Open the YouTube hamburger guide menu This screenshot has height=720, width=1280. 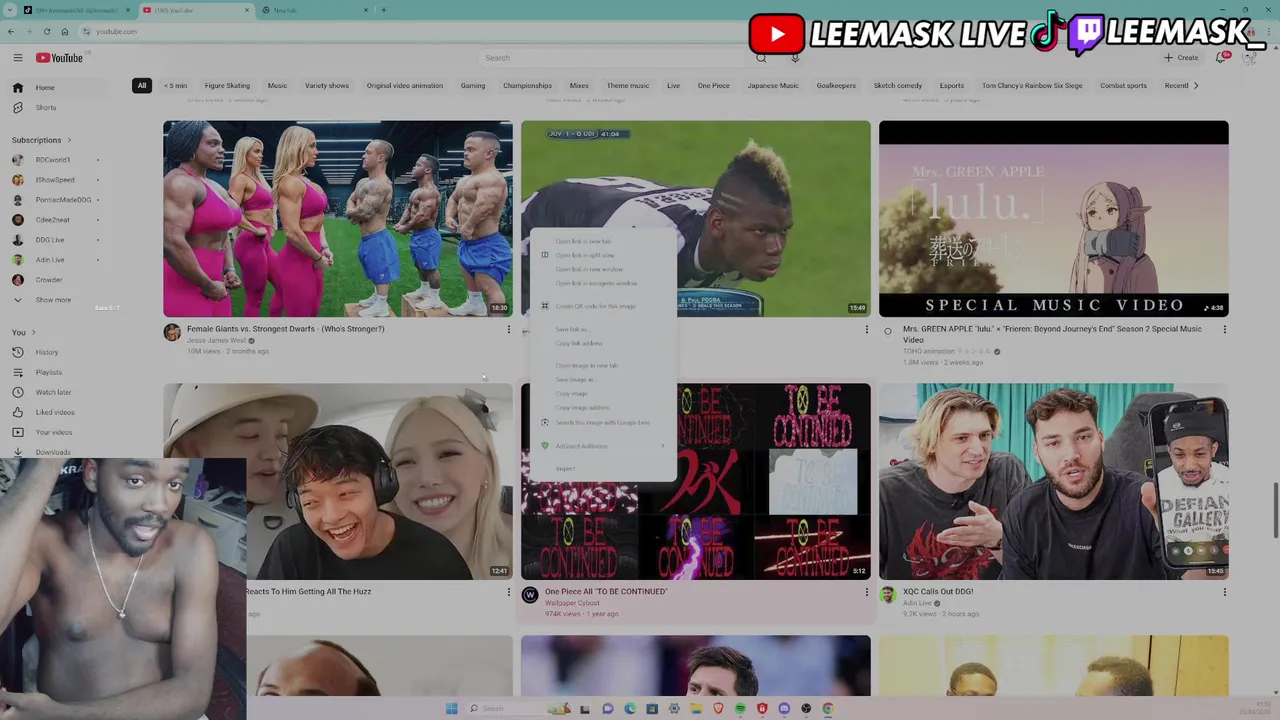17,58
